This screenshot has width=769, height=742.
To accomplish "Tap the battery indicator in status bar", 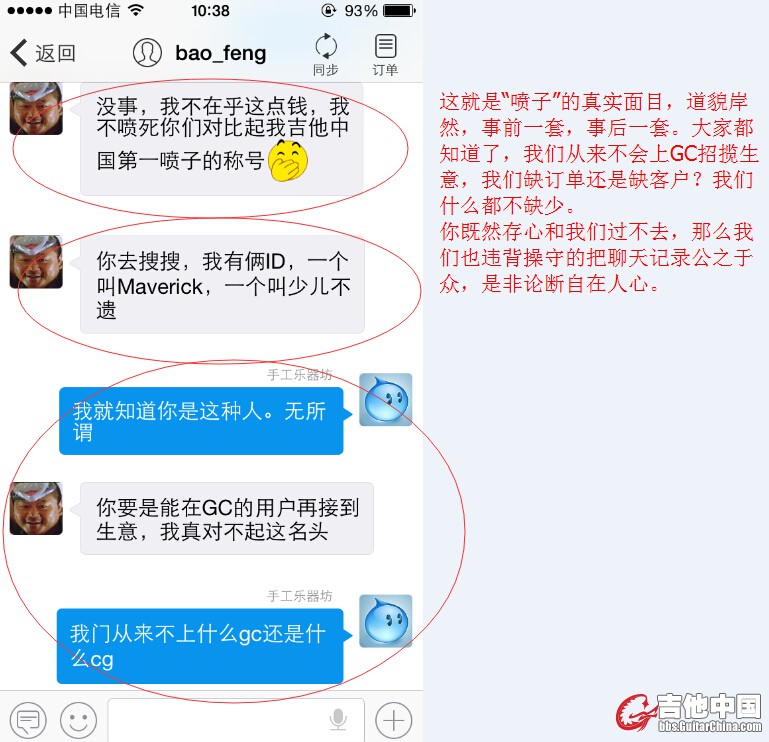I will click(400, 10).
